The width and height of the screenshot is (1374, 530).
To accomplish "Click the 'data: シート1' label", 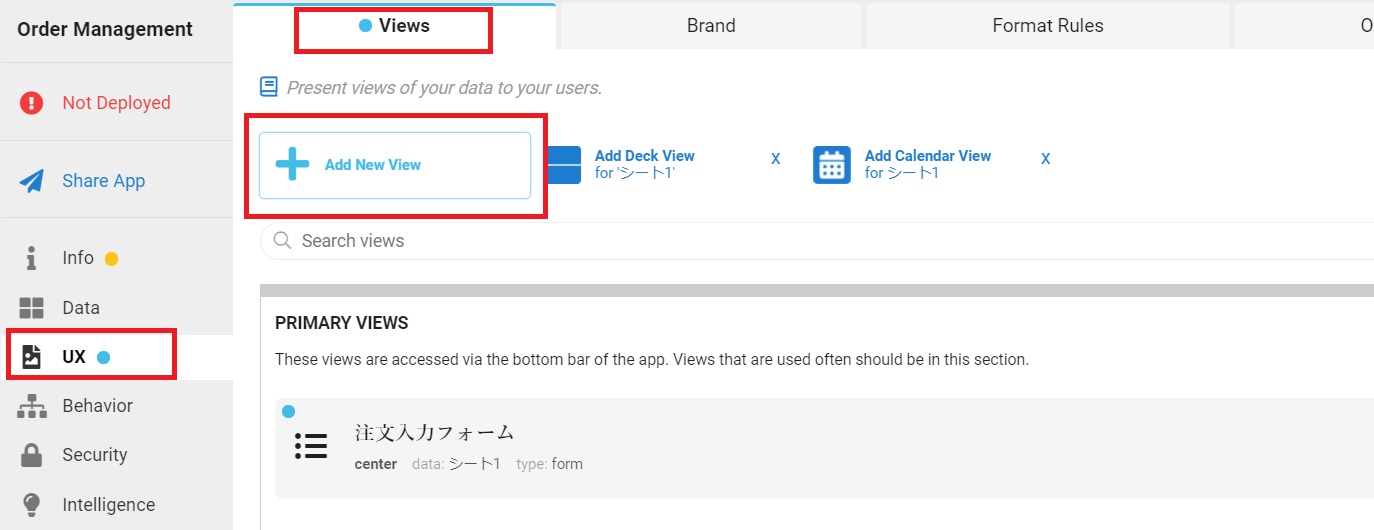I will [x=456, y=464].
